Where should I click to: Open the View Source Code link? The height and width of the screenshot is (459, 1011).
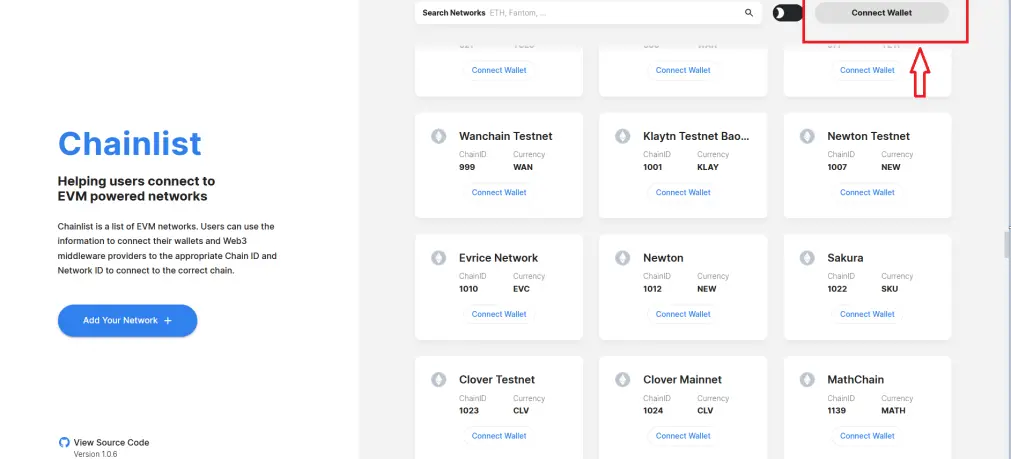(111, 442)
